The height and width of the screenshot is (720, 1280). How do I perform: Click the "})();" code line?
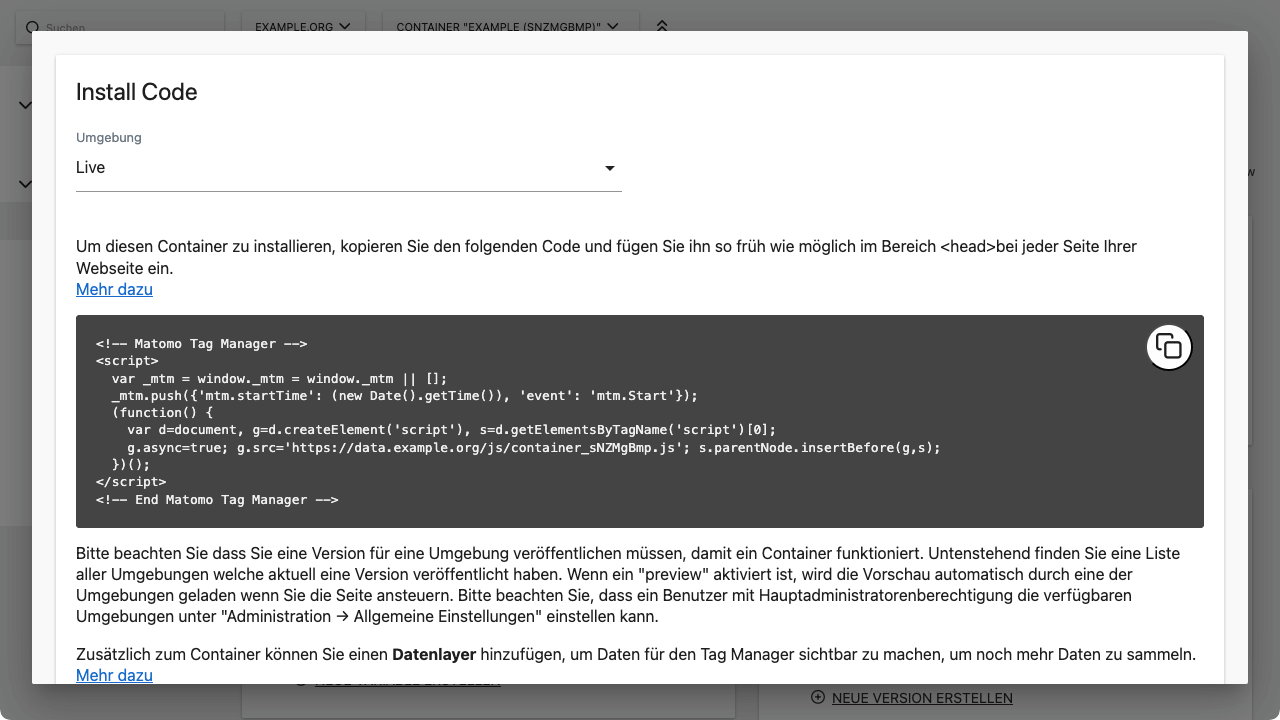pos(131,465)
